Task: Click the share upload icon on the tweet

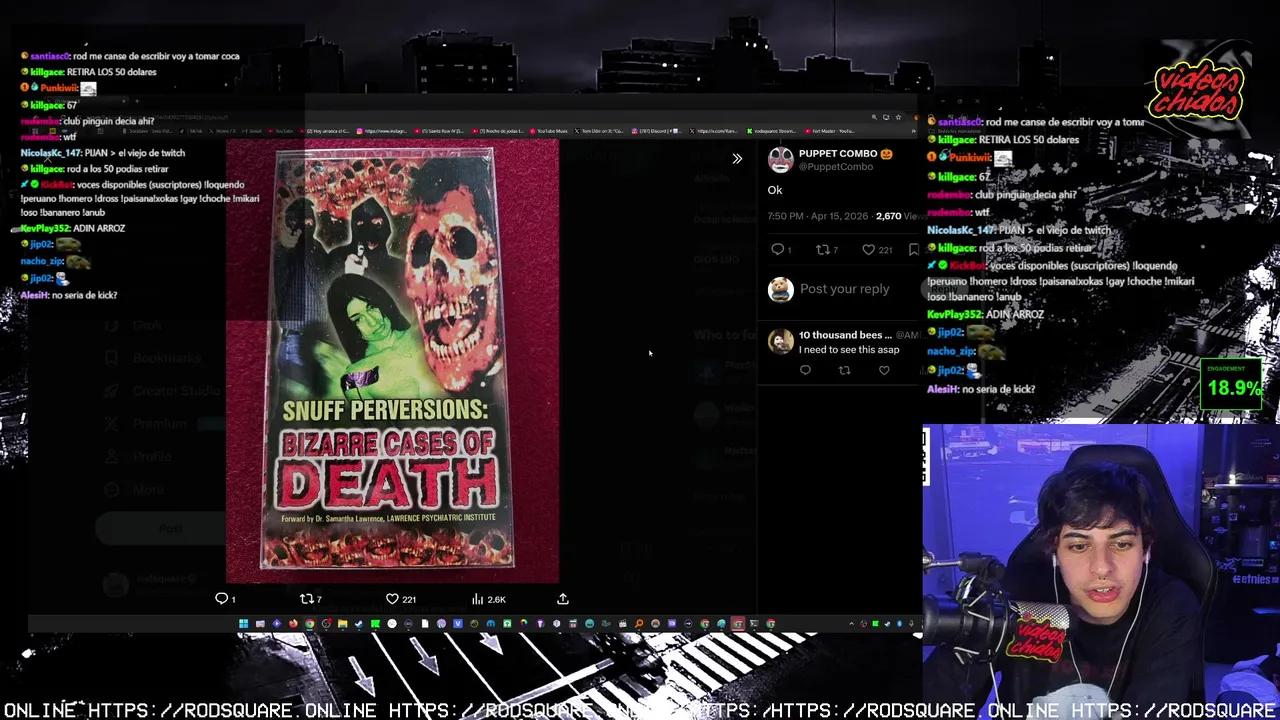Action: pos(563,598)
